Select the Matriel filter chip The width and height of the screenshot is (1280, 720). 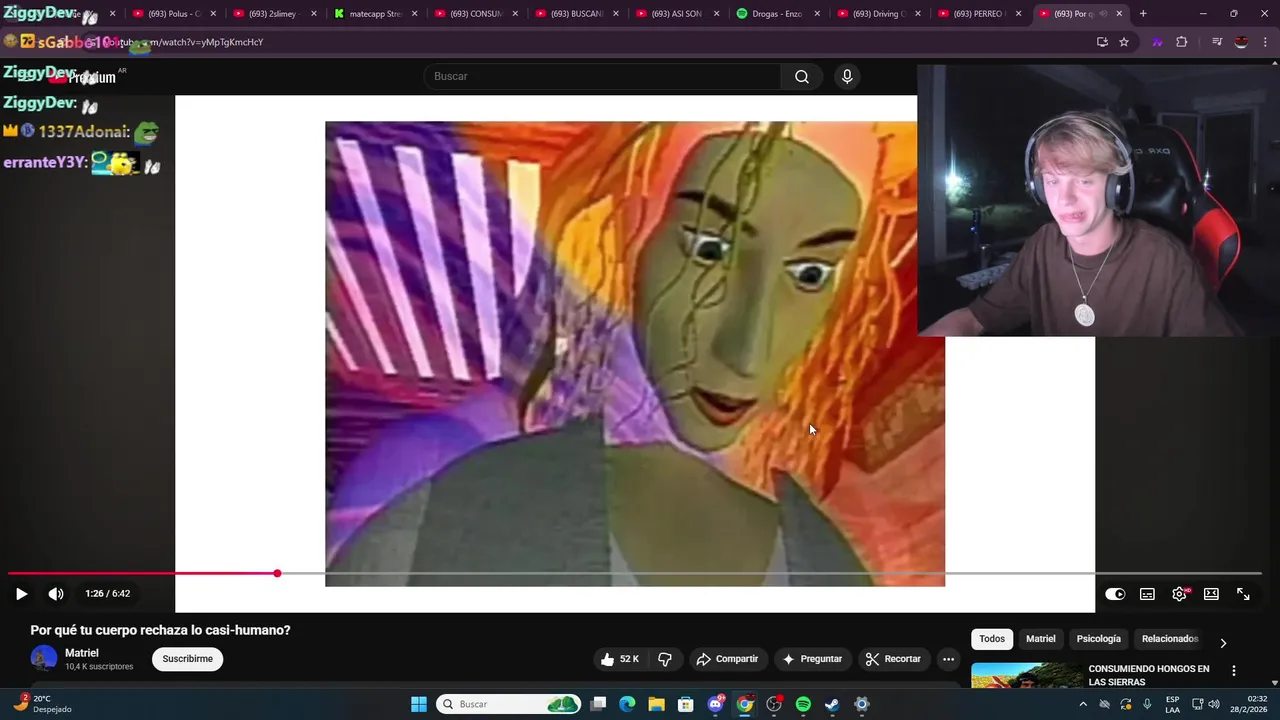coord(1041,639)
